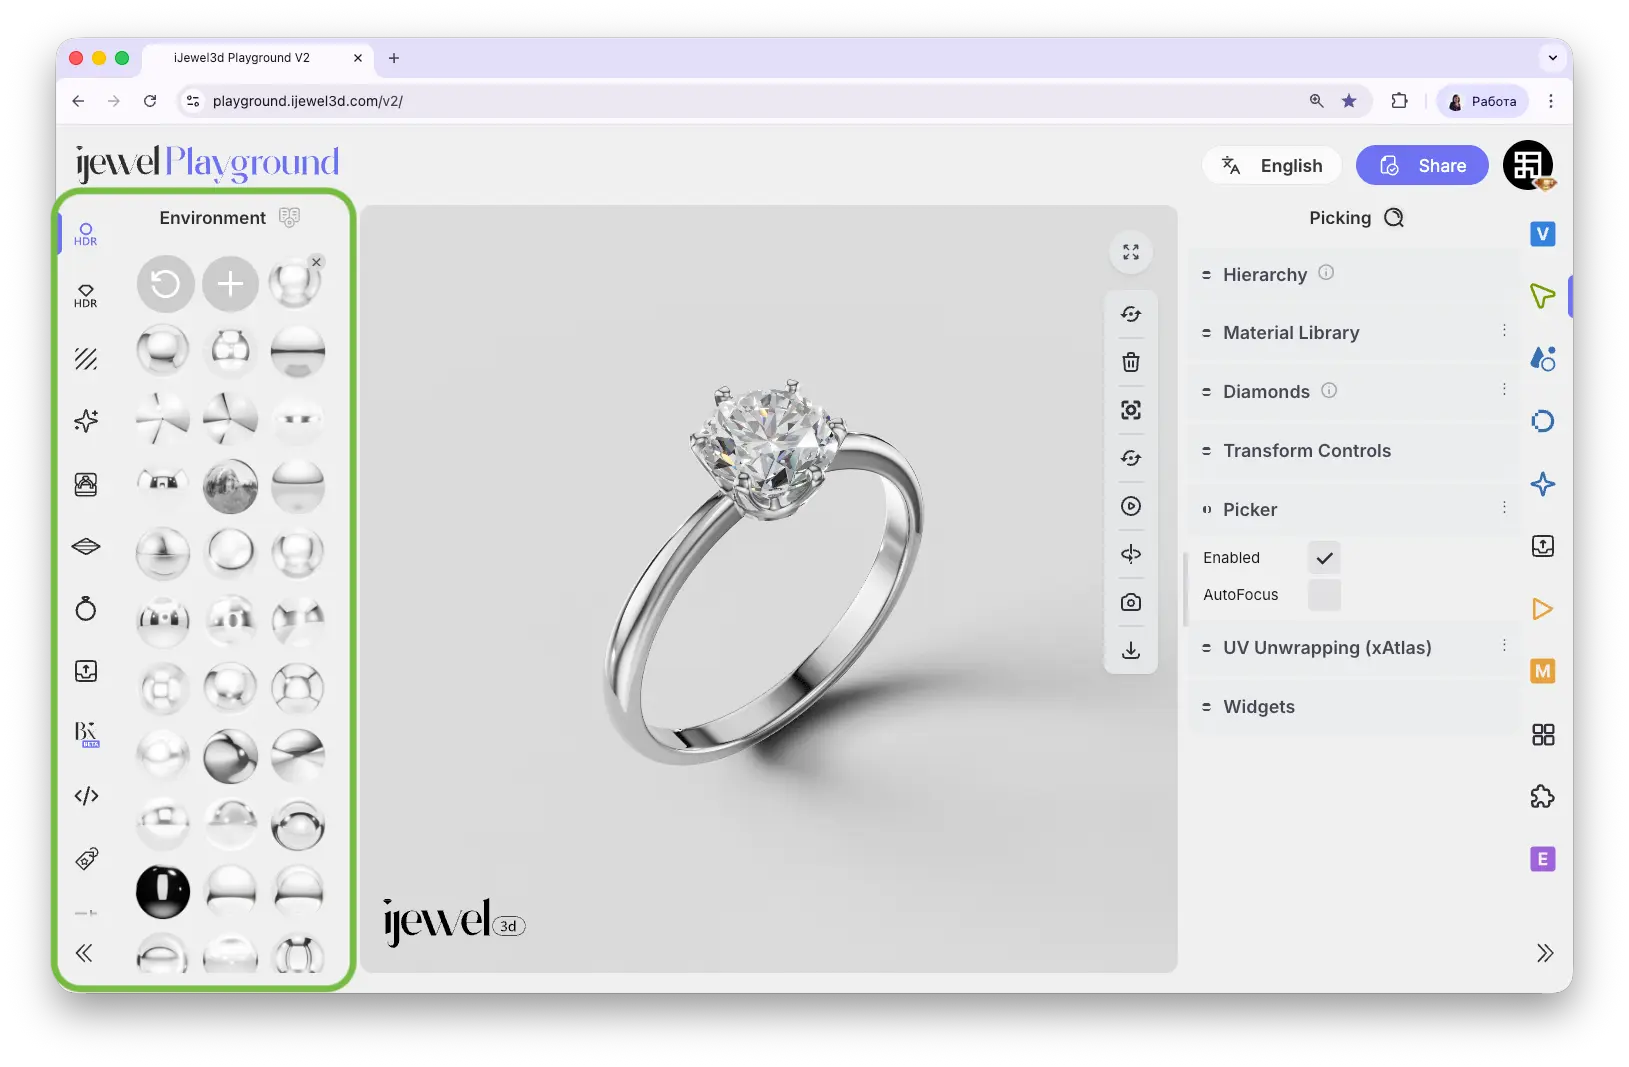This screenshot has height=1067, width=1629.
Task: Click the focus frame icon in viewer toolbar
Action: tap(1131, 410)
